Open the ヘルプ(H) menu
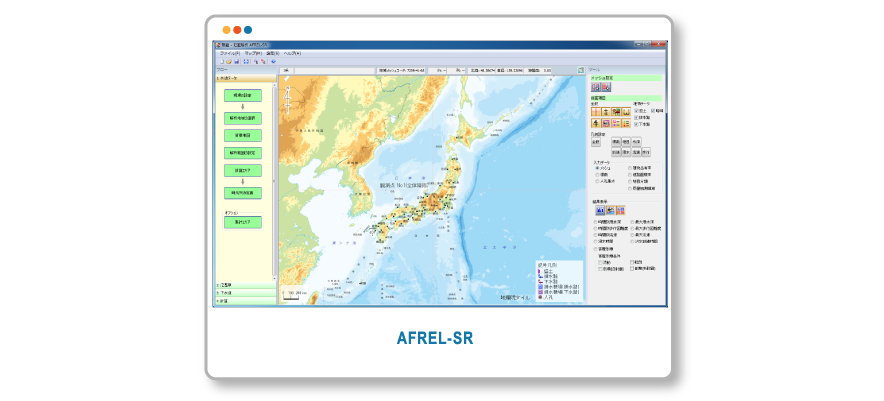 292,54
